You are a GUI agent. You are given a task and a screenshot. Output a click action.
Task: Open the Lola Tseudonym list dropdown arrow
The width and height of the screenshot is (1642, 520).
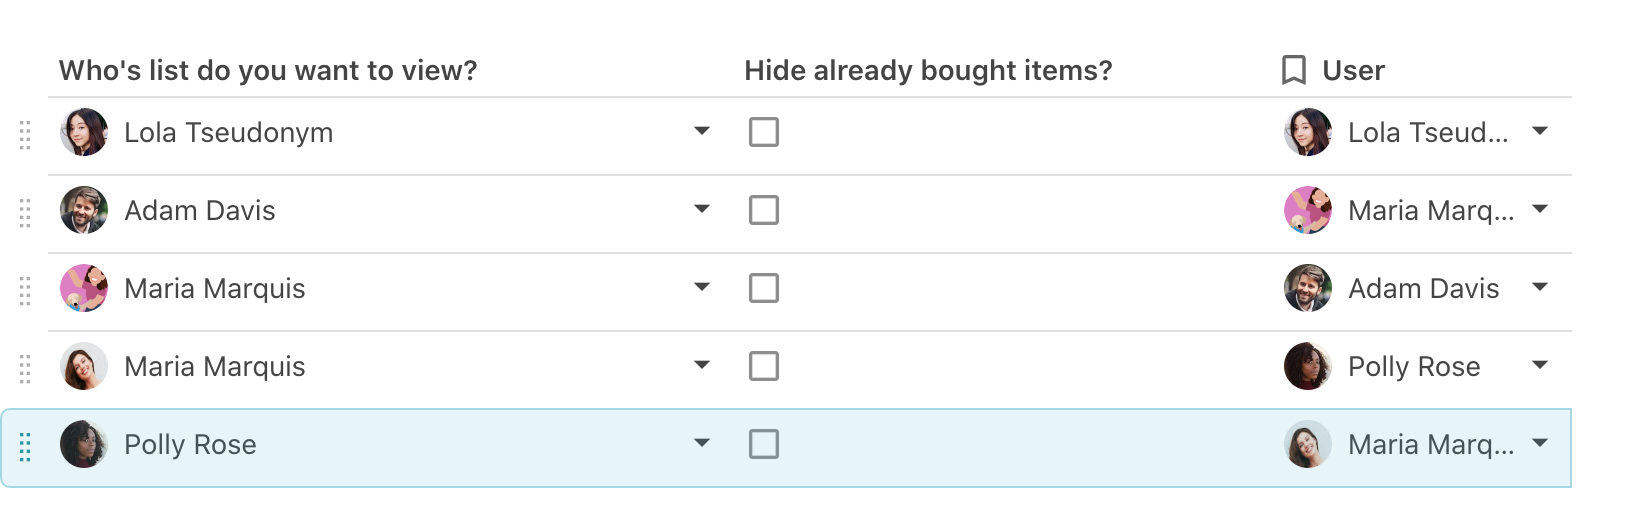[x=702, y=131]
